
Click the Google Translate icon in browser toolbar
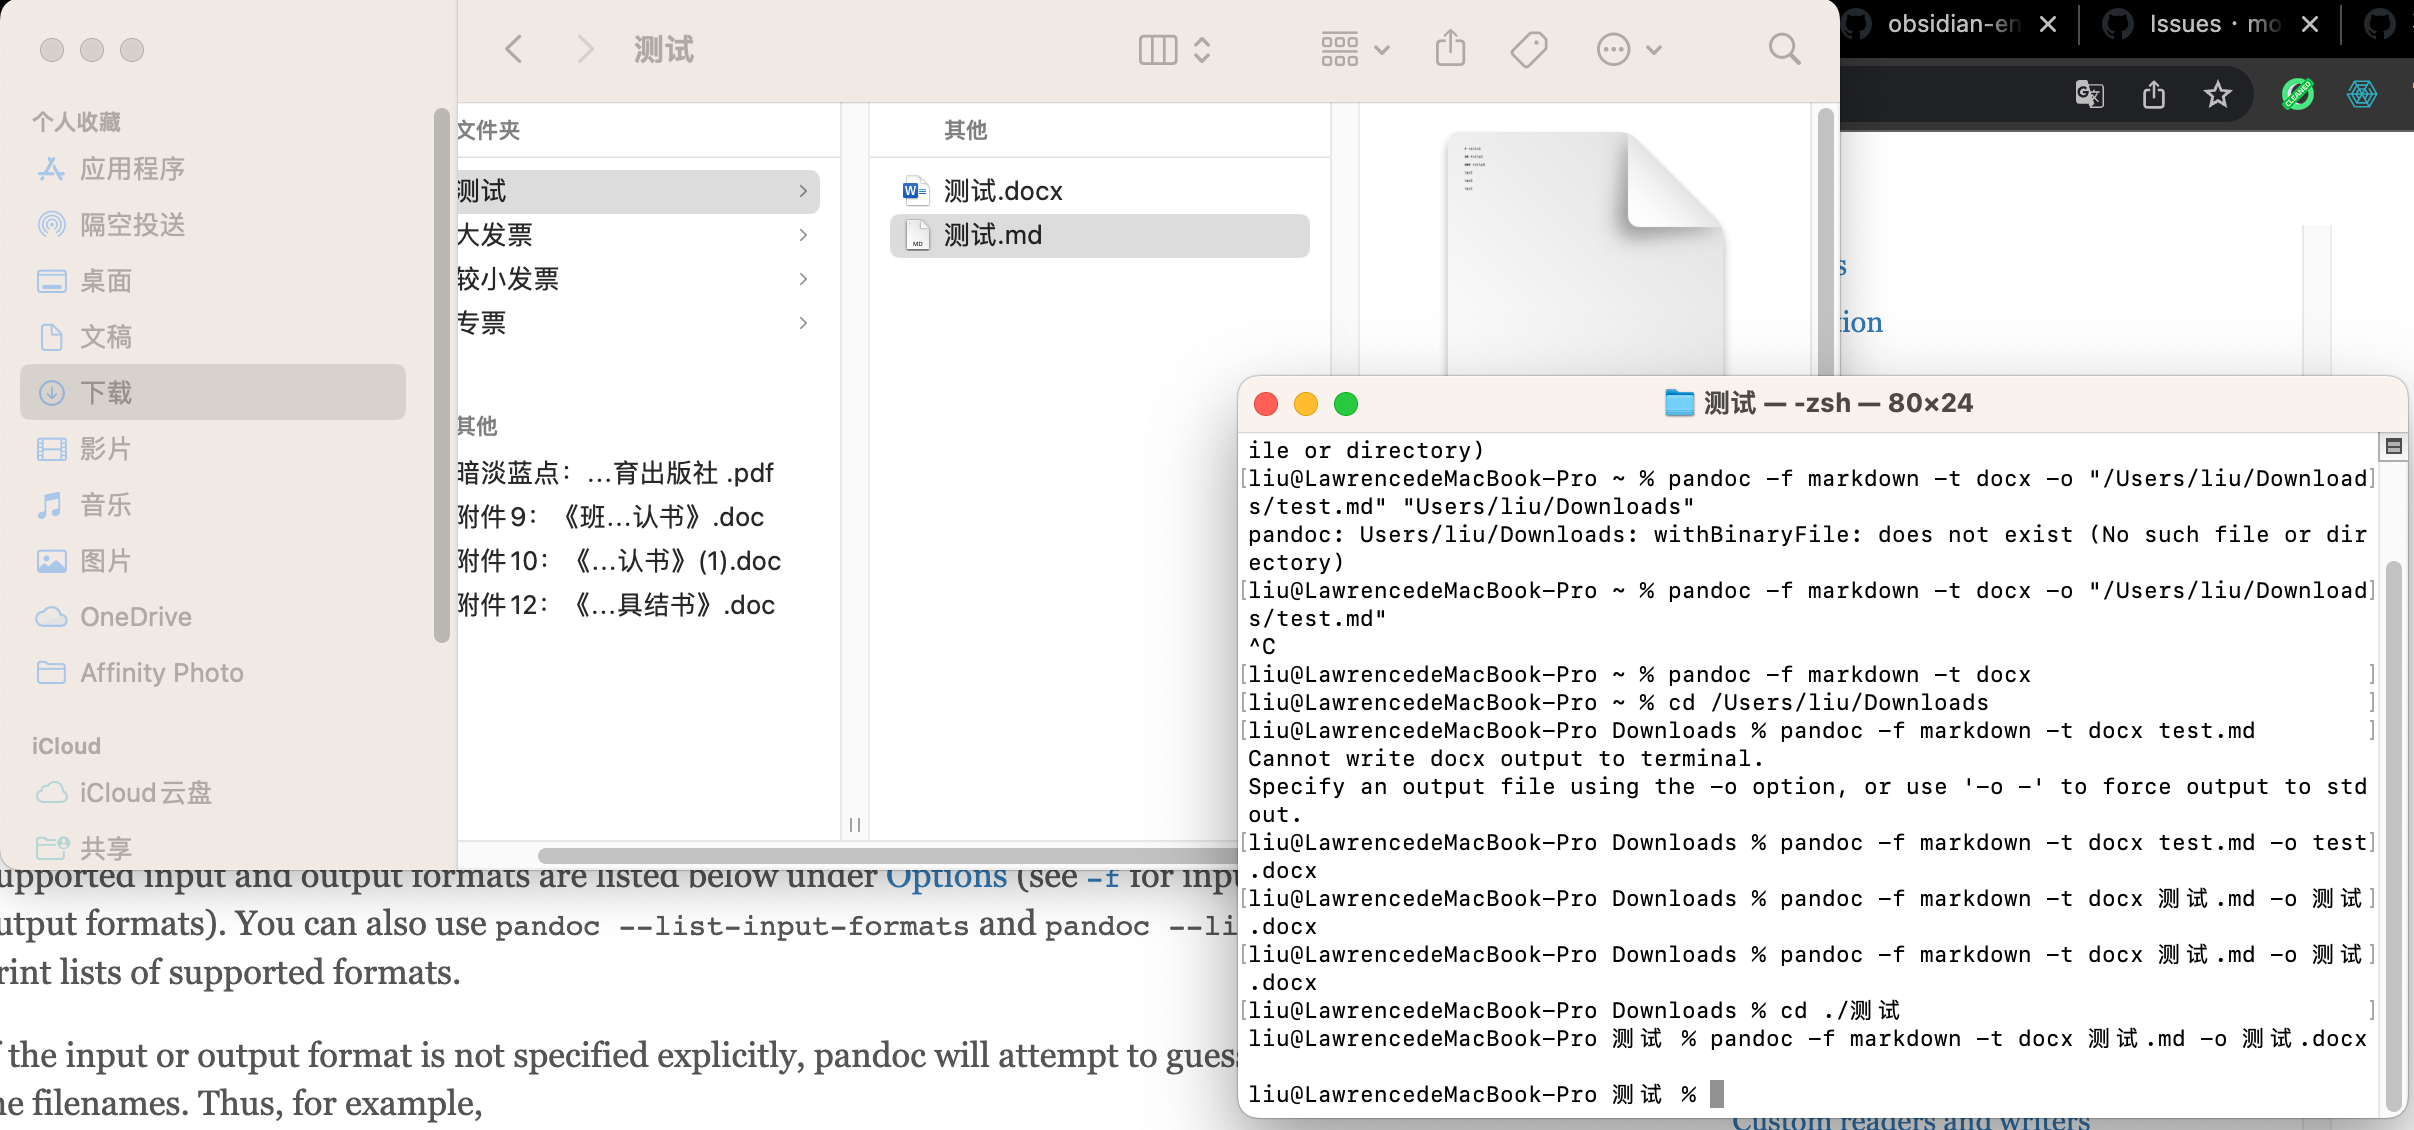tap(2090, 94)
